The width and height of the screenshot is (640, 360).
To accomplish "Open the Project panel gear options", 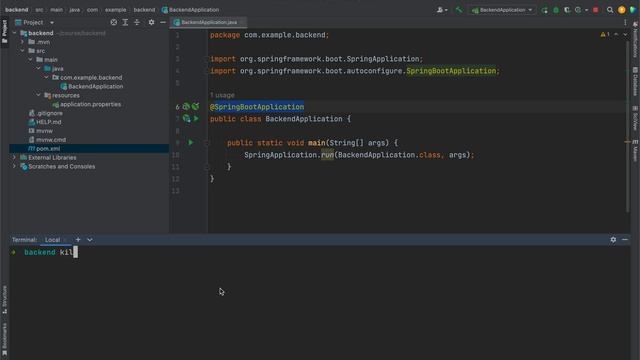I will coord(151,22).
